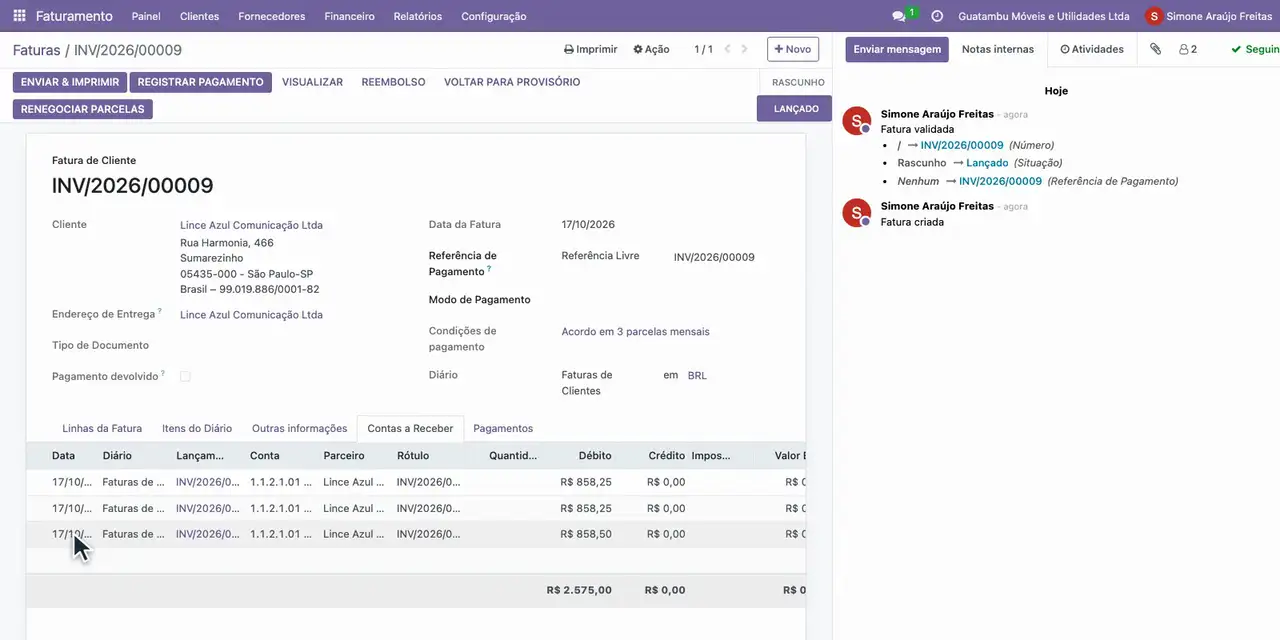
Task: Switch to the Linhas da Fatura tab
Action: click(x=102, y=428)
